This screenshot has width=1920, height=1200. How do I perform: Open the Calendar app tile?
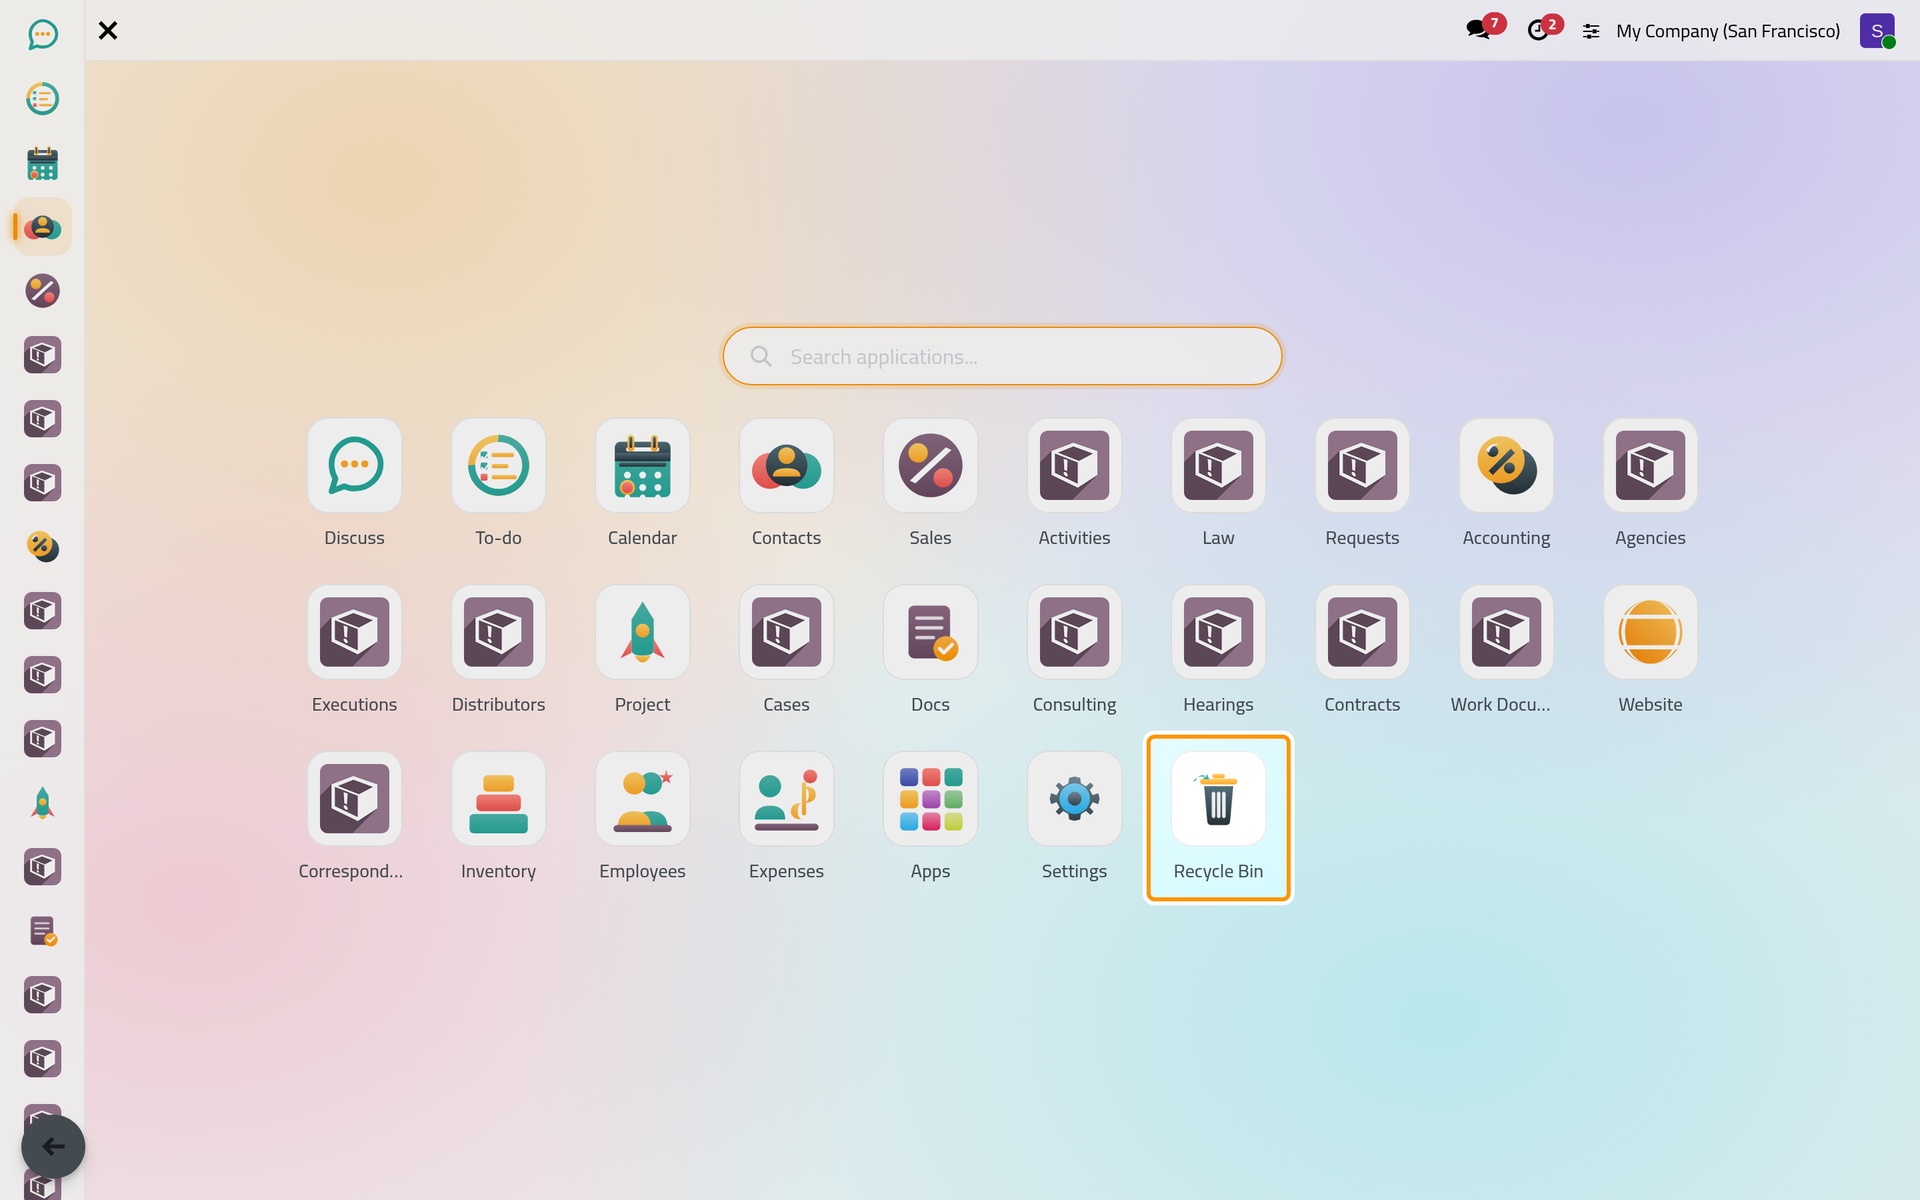tap(642, 466)
